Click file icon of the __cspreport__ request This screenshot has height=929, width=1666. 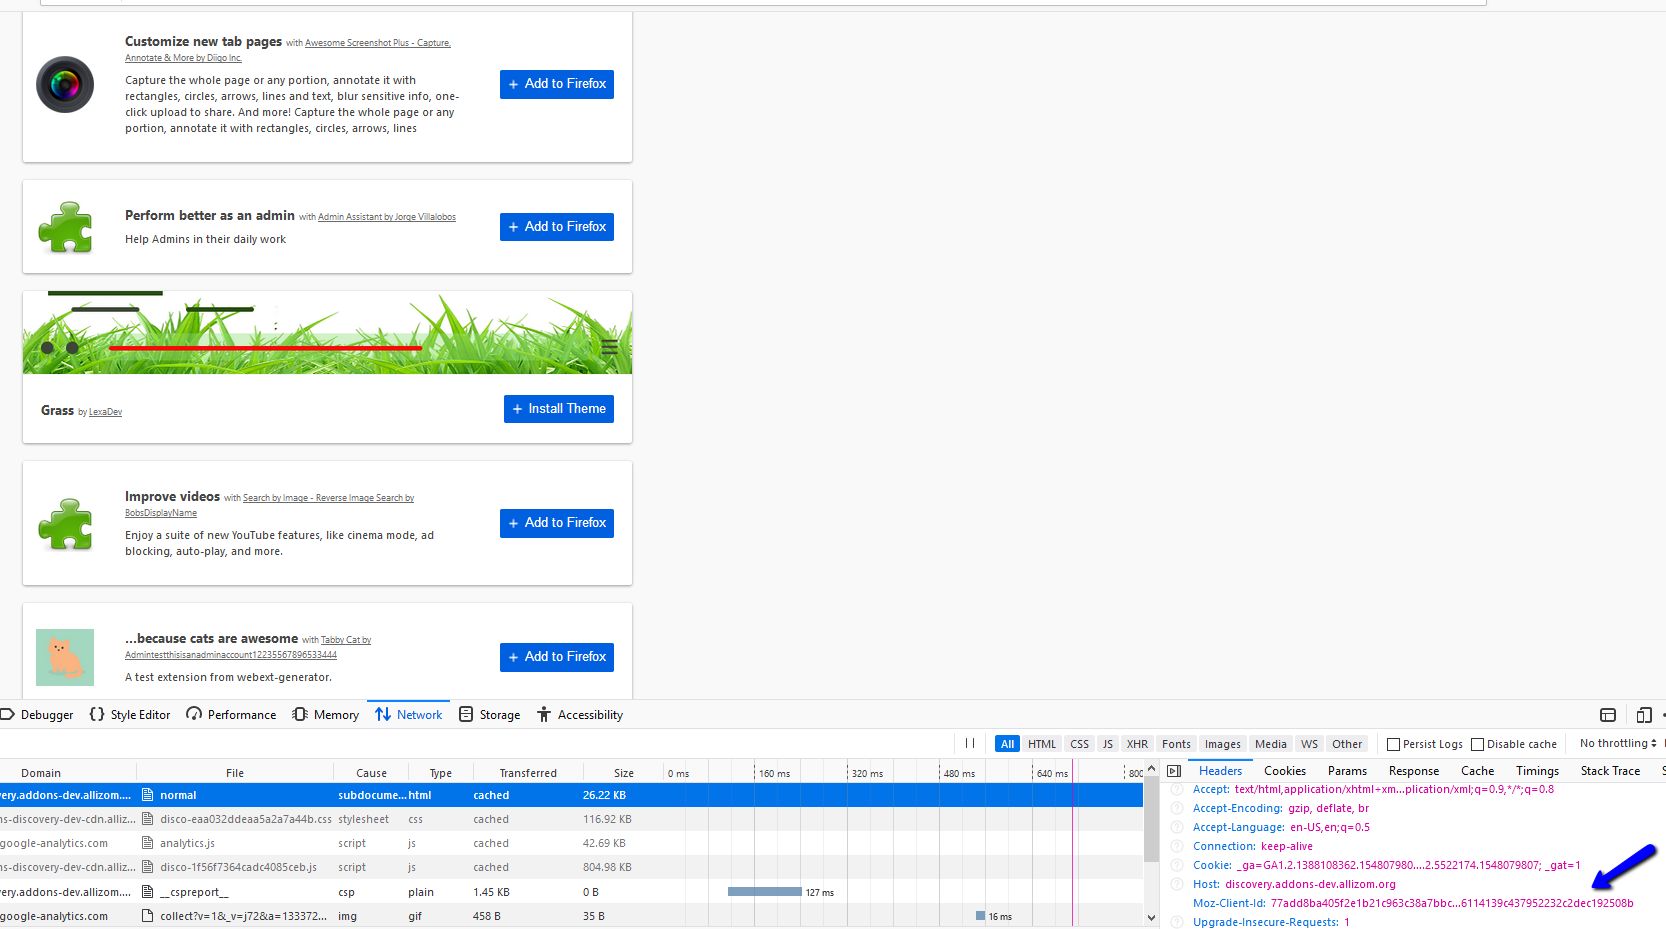pos(148,892)
